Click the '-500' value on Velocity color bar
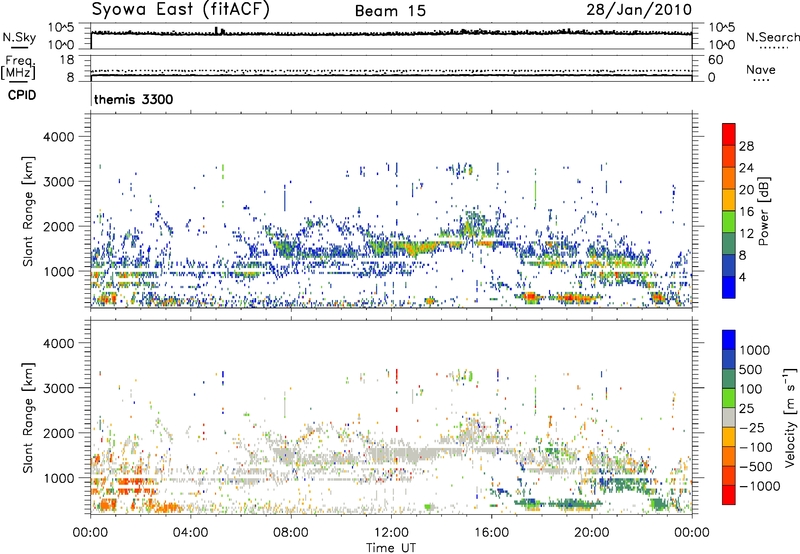 point(756,467)
